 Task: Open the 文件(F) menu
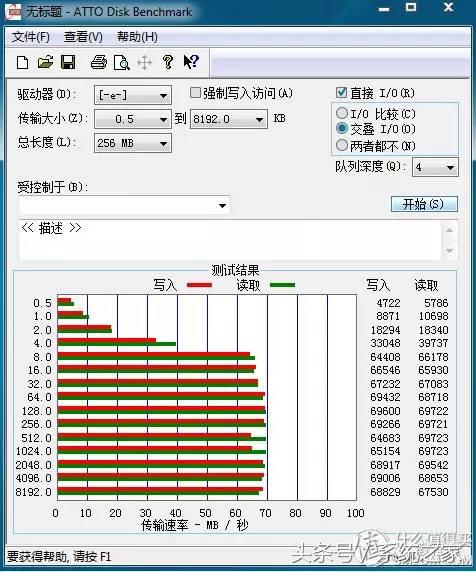pyautogui.click(x=31, y=37)
